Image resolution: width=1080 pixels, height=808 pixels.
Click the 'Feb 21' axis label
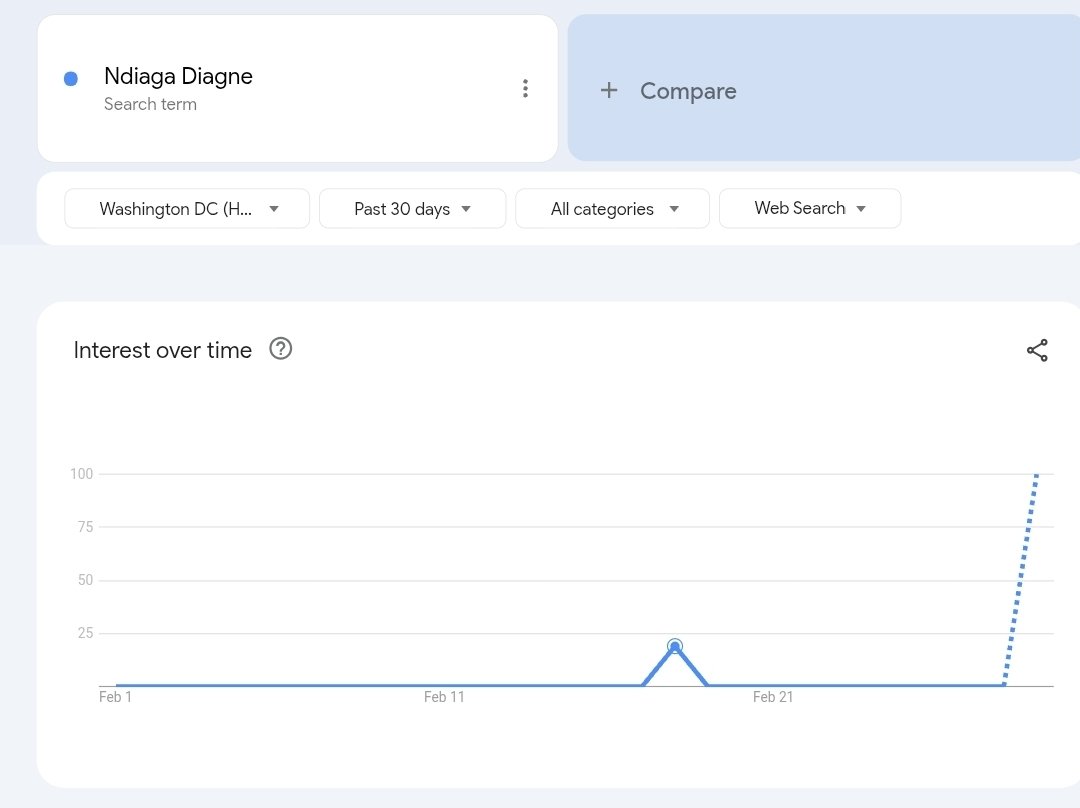click(x=773, y=697)
